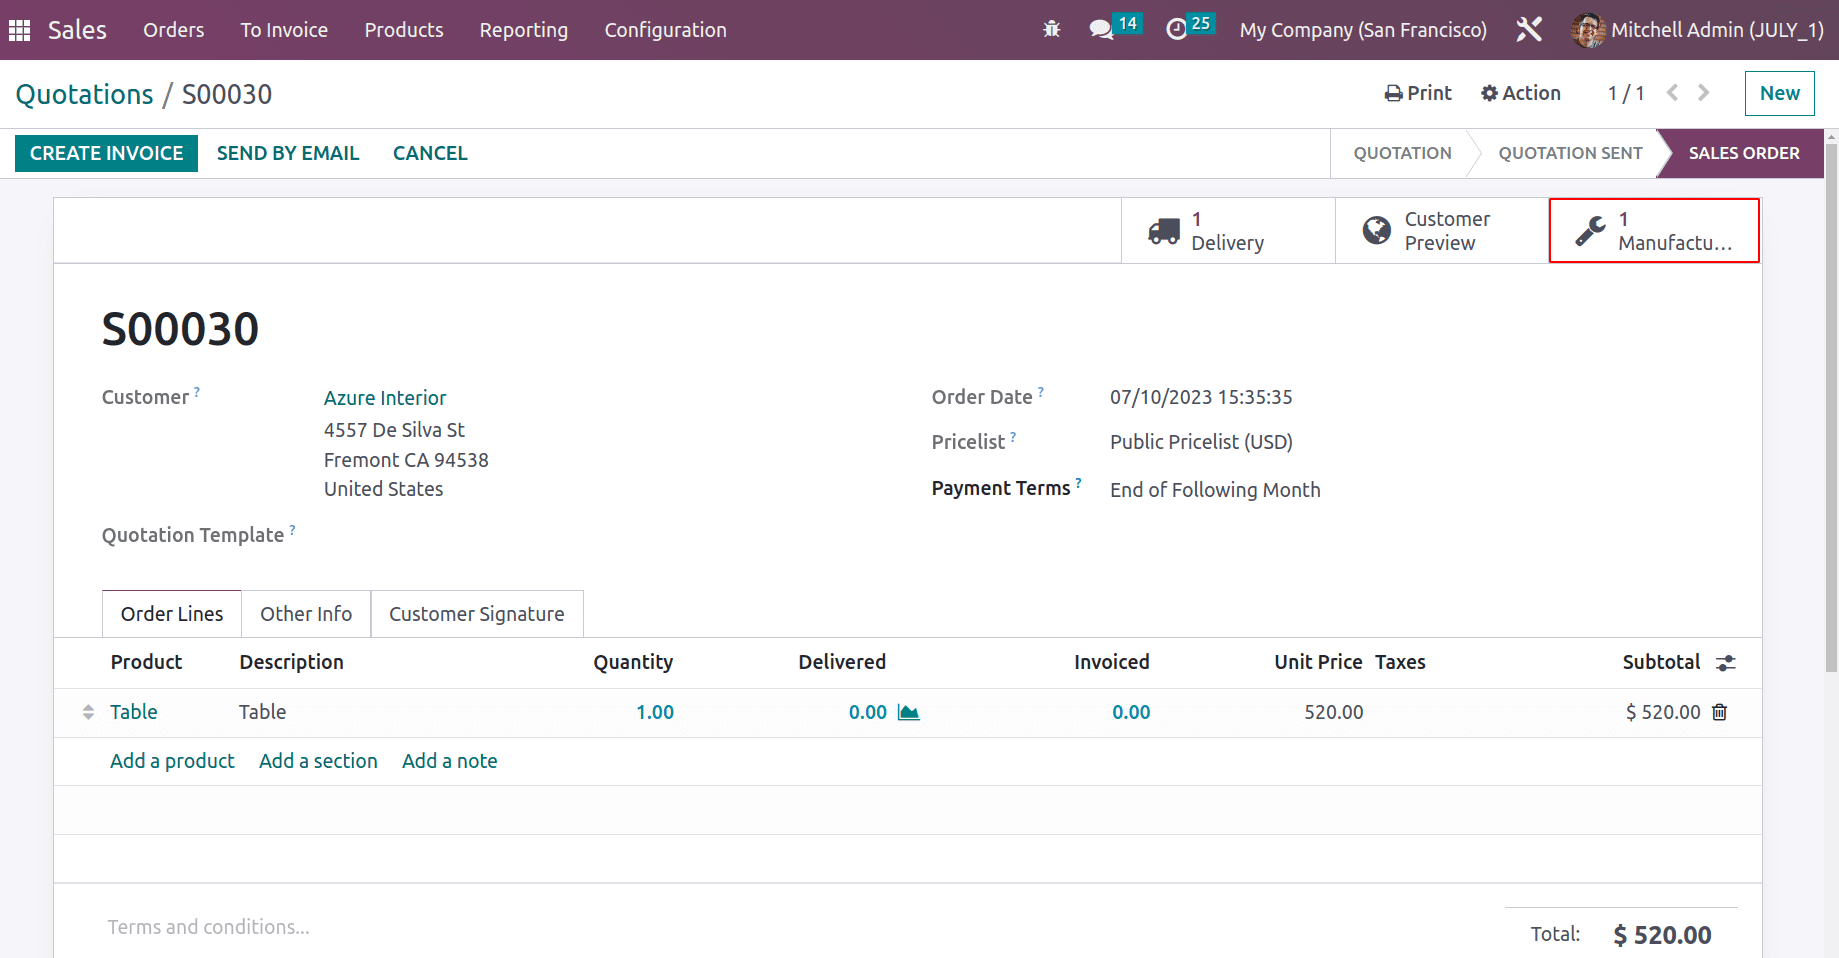
Task: Go to previous record arrow
Action: pyautogui.click(x=1672, y=93)
